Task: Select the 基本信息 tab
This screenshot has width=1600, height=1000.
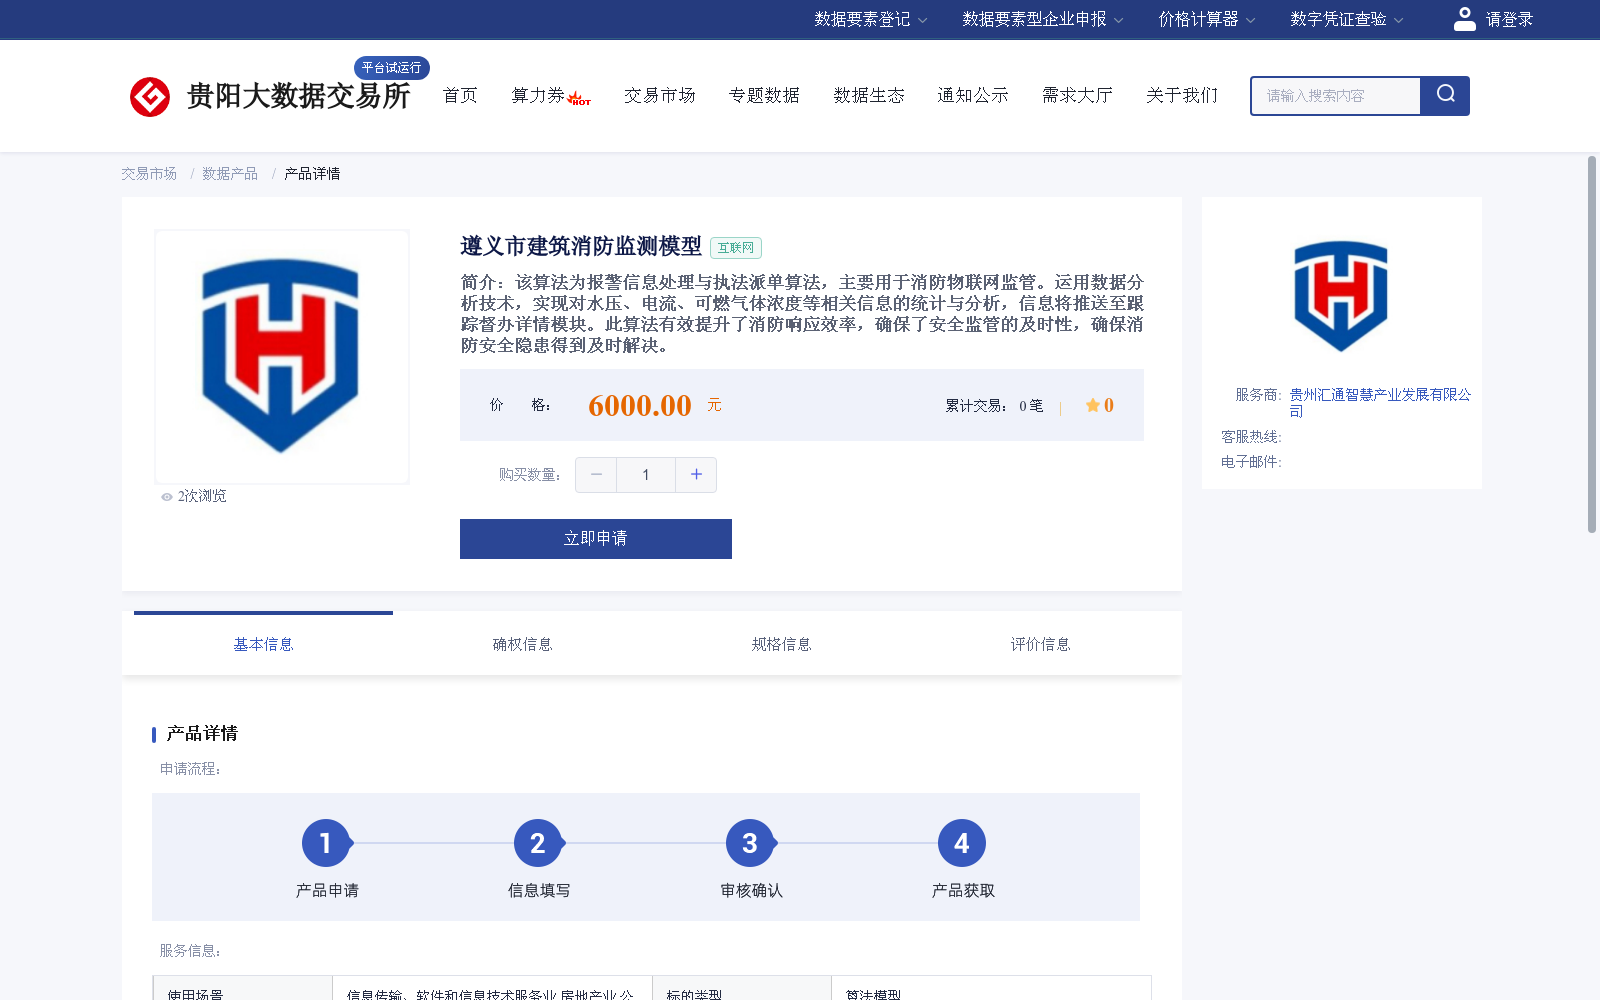Action: pyautogui.click(x=263, y=644)
